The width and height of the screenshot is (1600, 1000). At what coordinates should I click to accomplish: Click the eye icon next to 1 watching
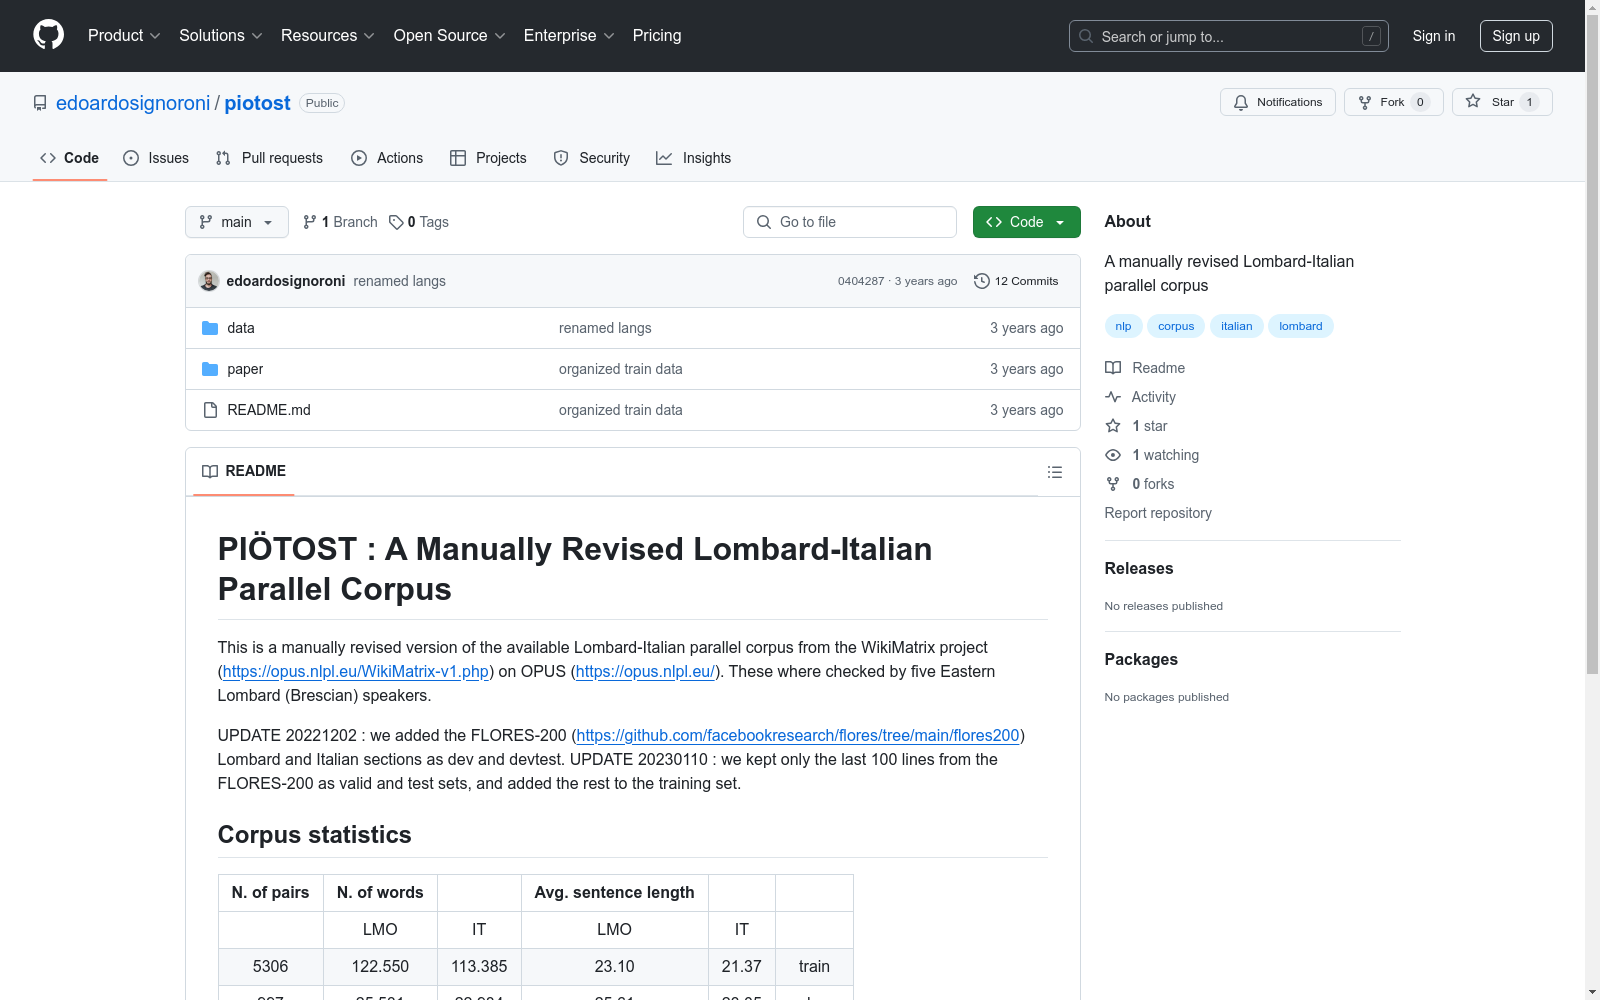click(1113, 455)
